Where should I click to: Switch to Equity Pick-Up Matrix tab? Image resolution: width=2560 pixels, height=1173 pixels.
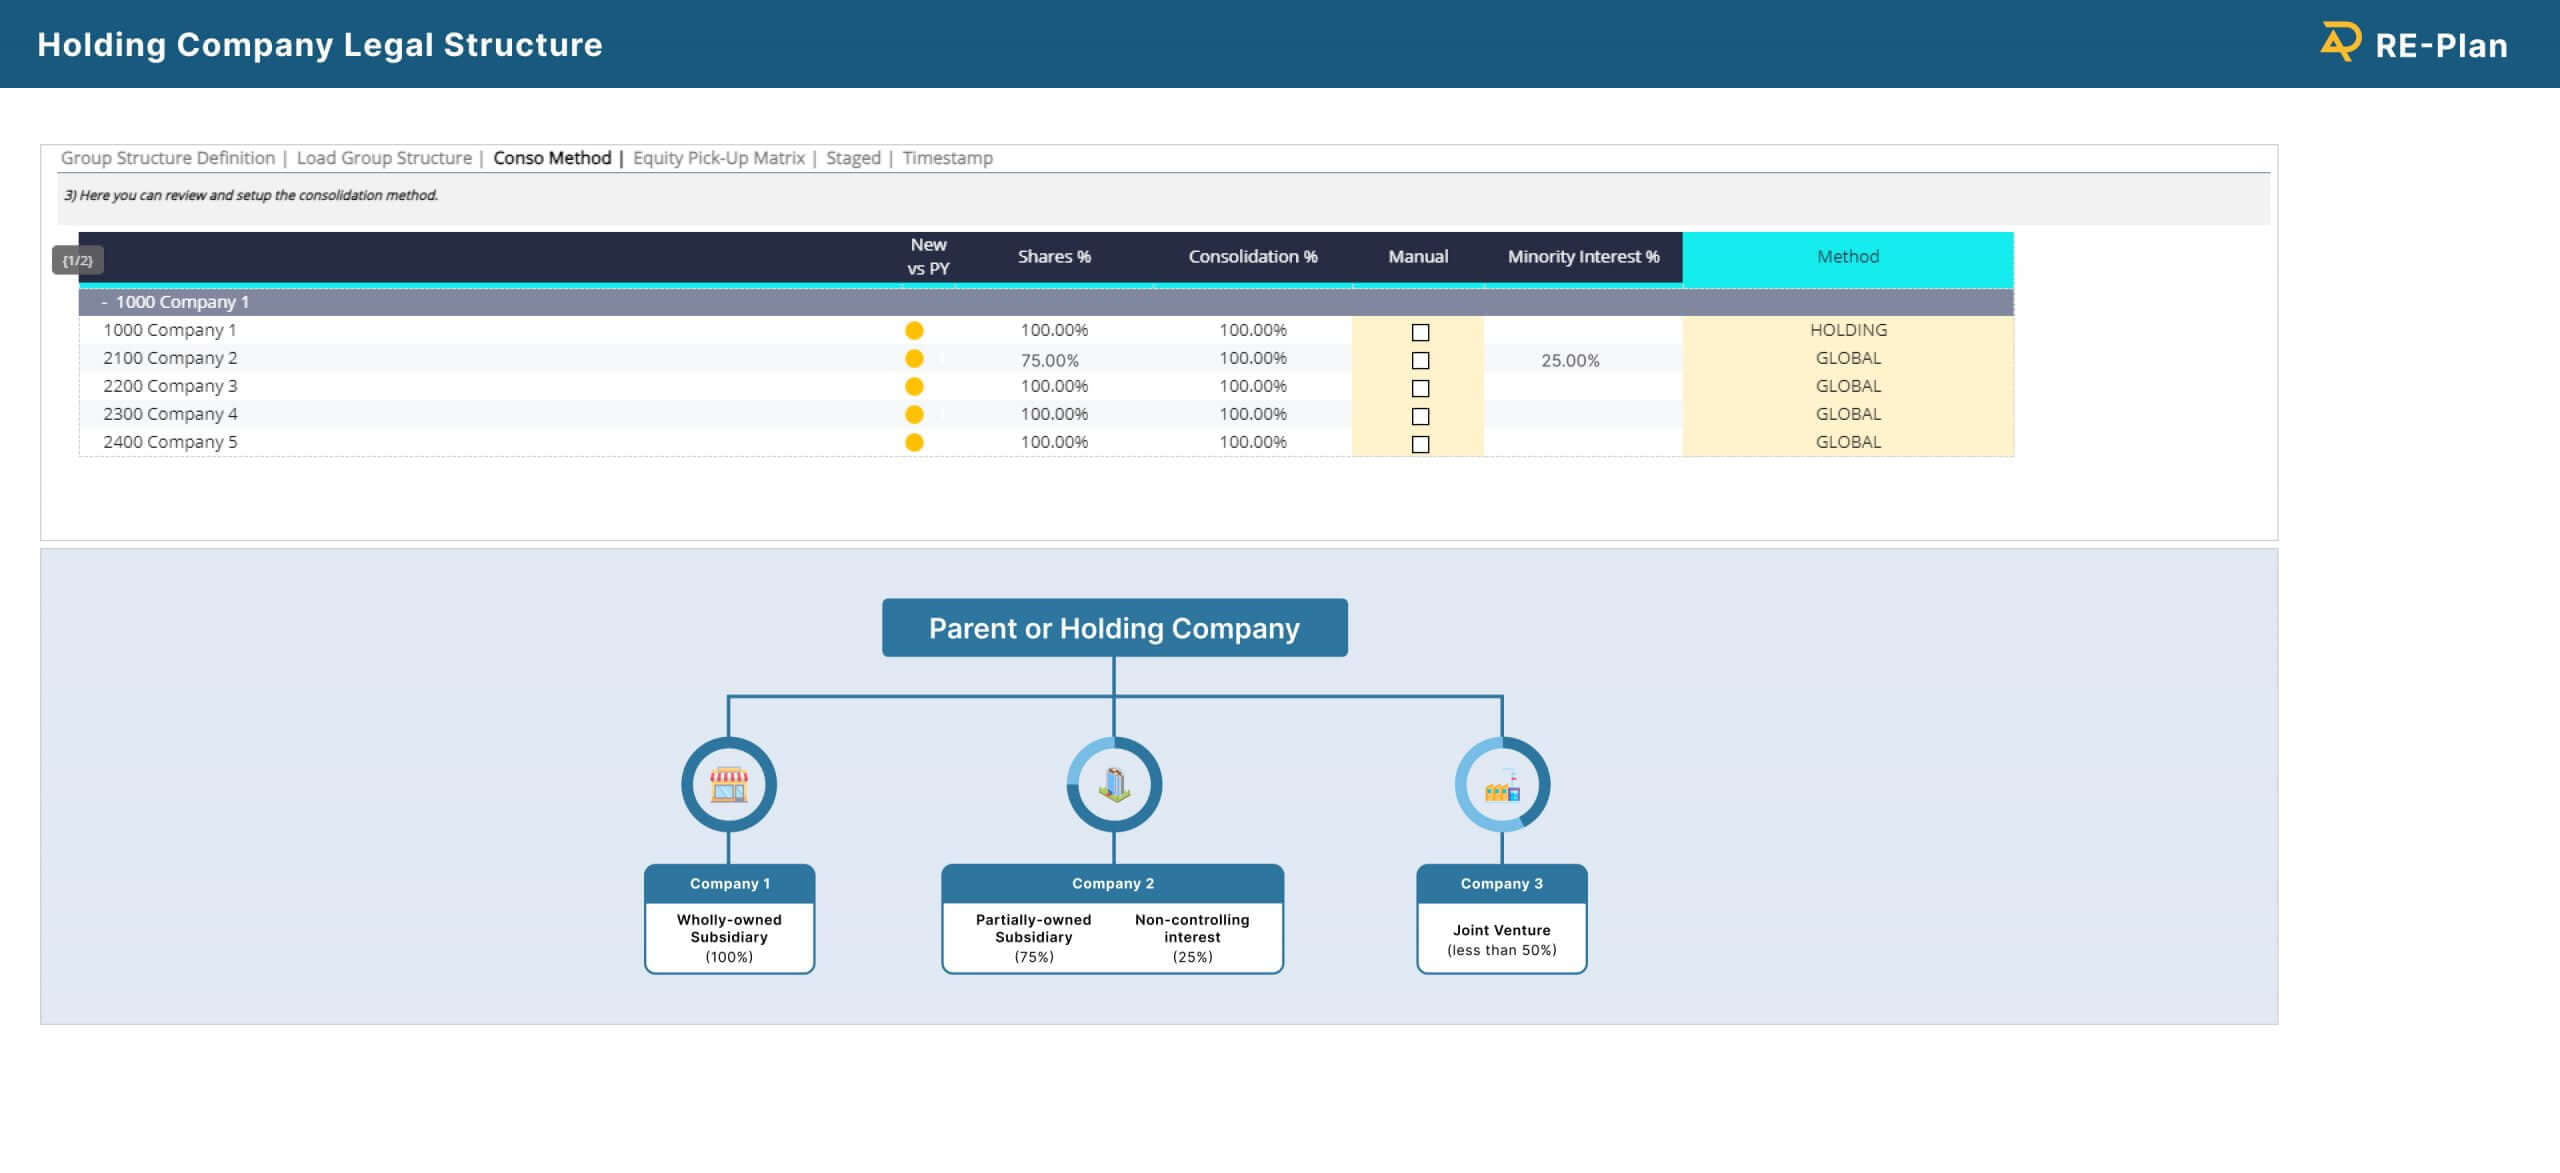(x=718, y=158)
